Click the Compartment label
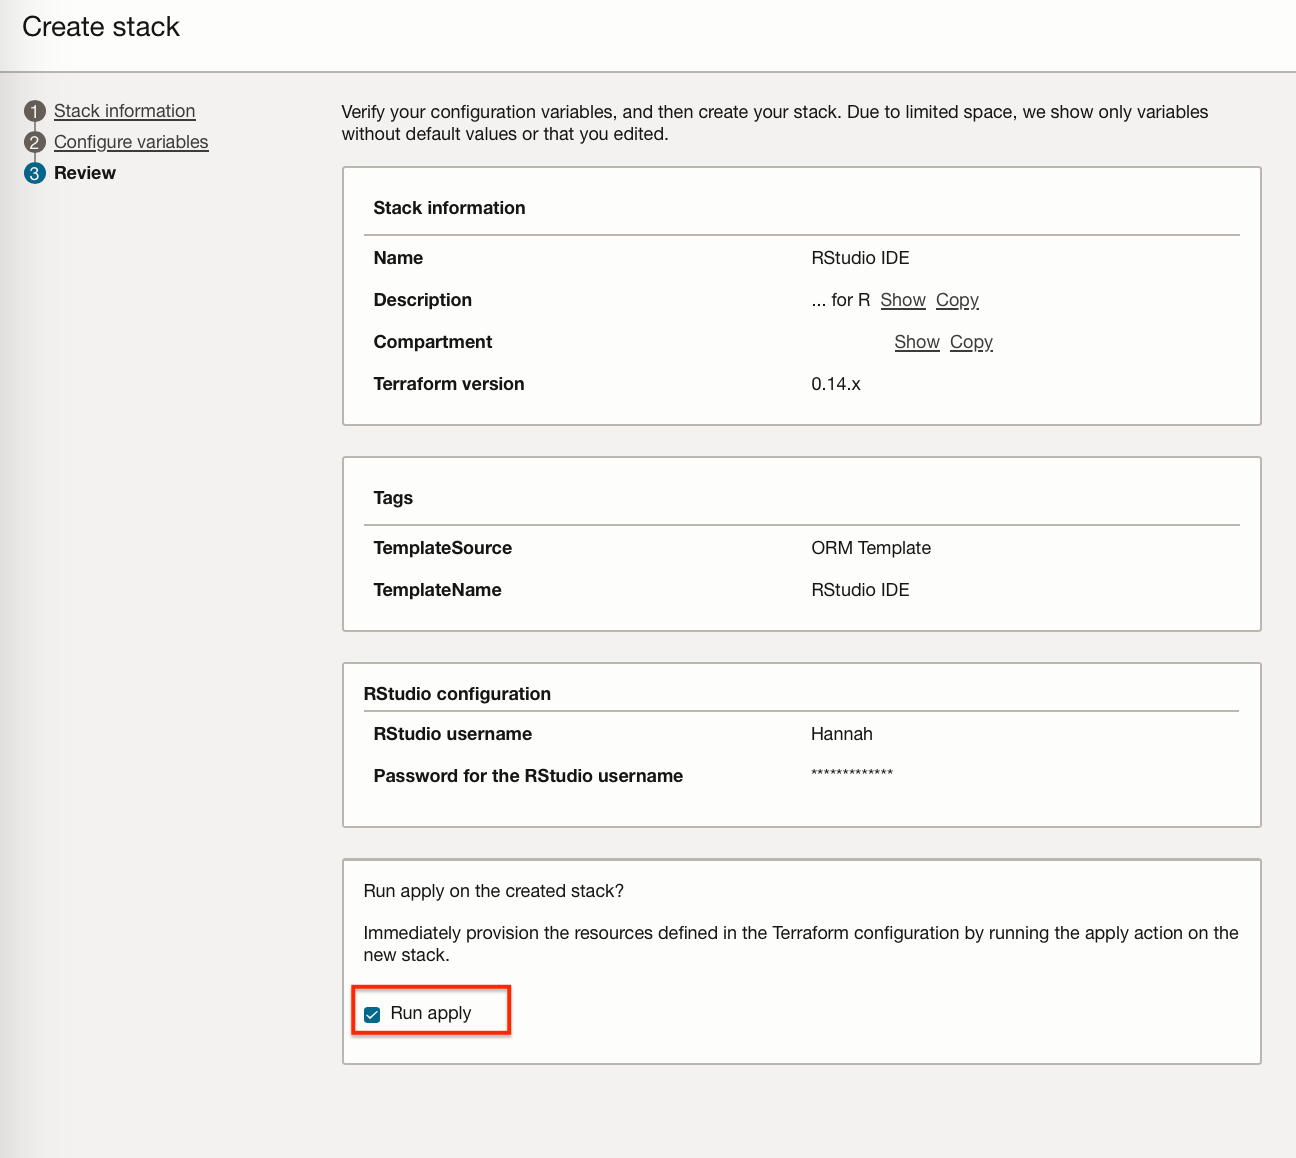This screenshot has width=1296, height=1158. (433, 342)
